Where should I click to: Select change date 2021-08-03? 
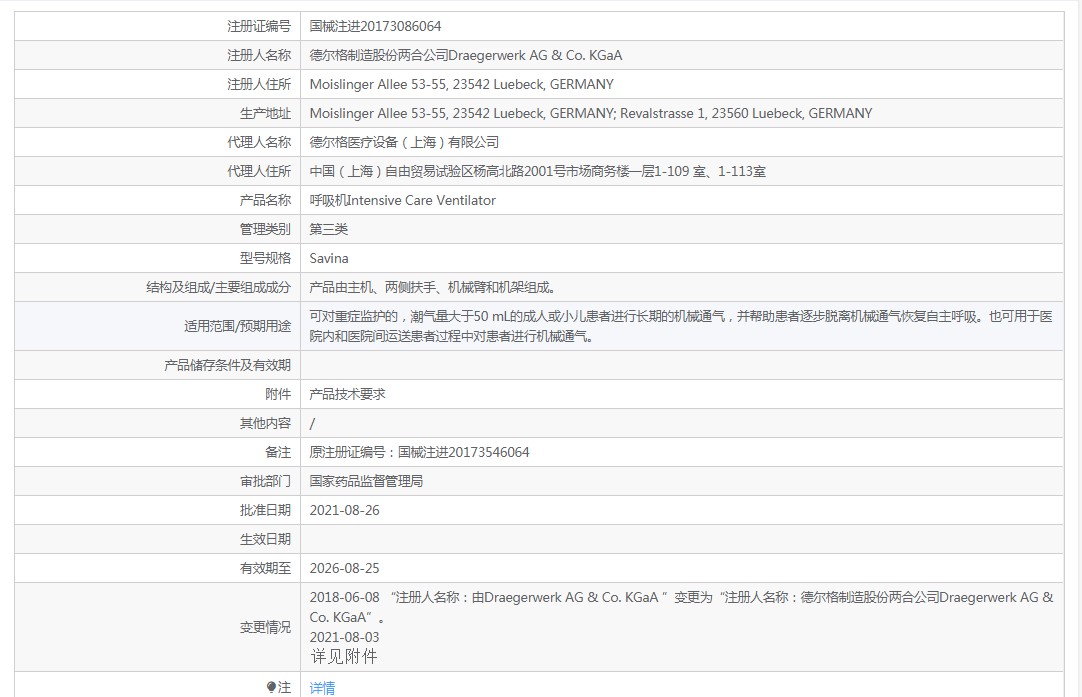point(344,637)
